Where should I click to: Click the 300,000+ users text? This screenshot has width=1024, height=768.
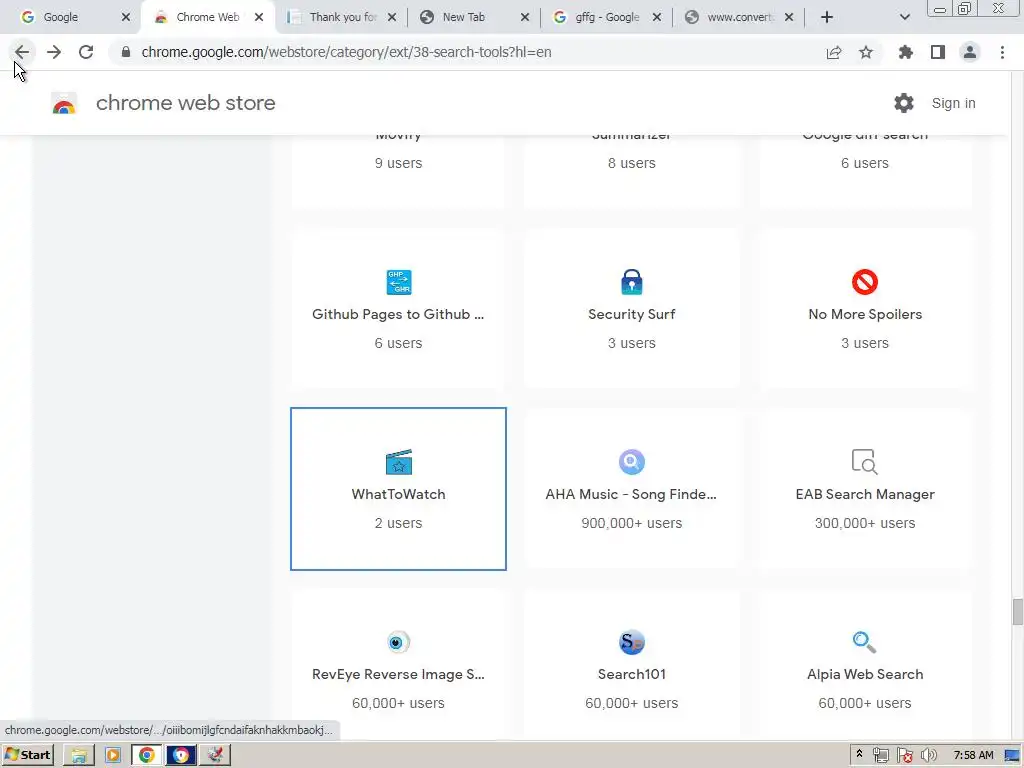click(865, 523)
